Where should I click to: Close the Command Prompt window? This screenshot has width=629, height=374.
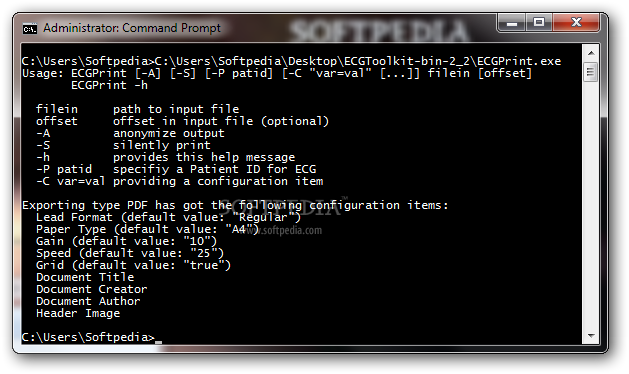pyautogui.click(x=576, y=22)
